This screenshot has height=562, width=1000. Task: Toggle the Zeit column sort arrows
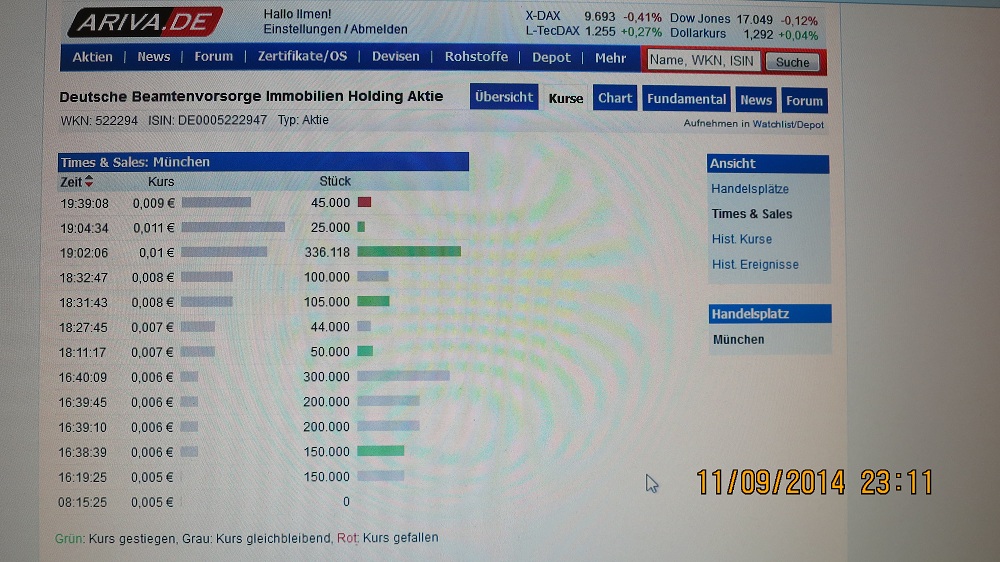click(x=89, y=182)
